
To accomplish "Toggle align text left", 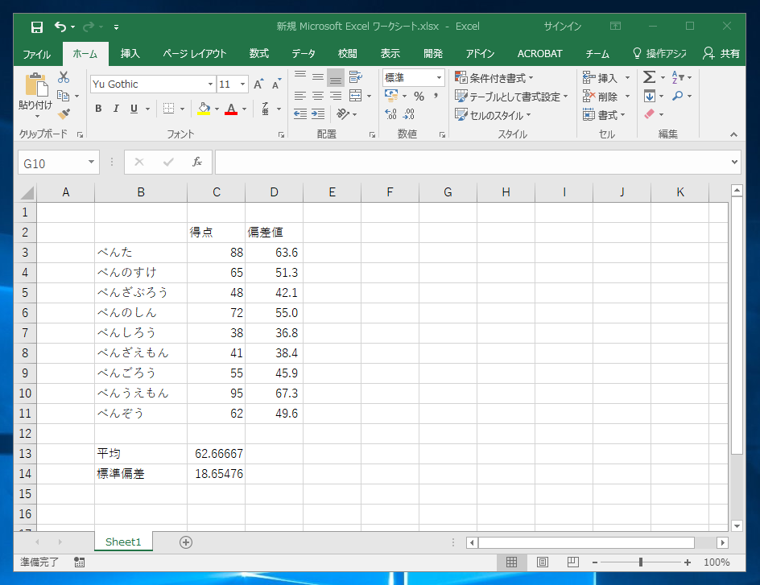I will [x=300, y=95].
